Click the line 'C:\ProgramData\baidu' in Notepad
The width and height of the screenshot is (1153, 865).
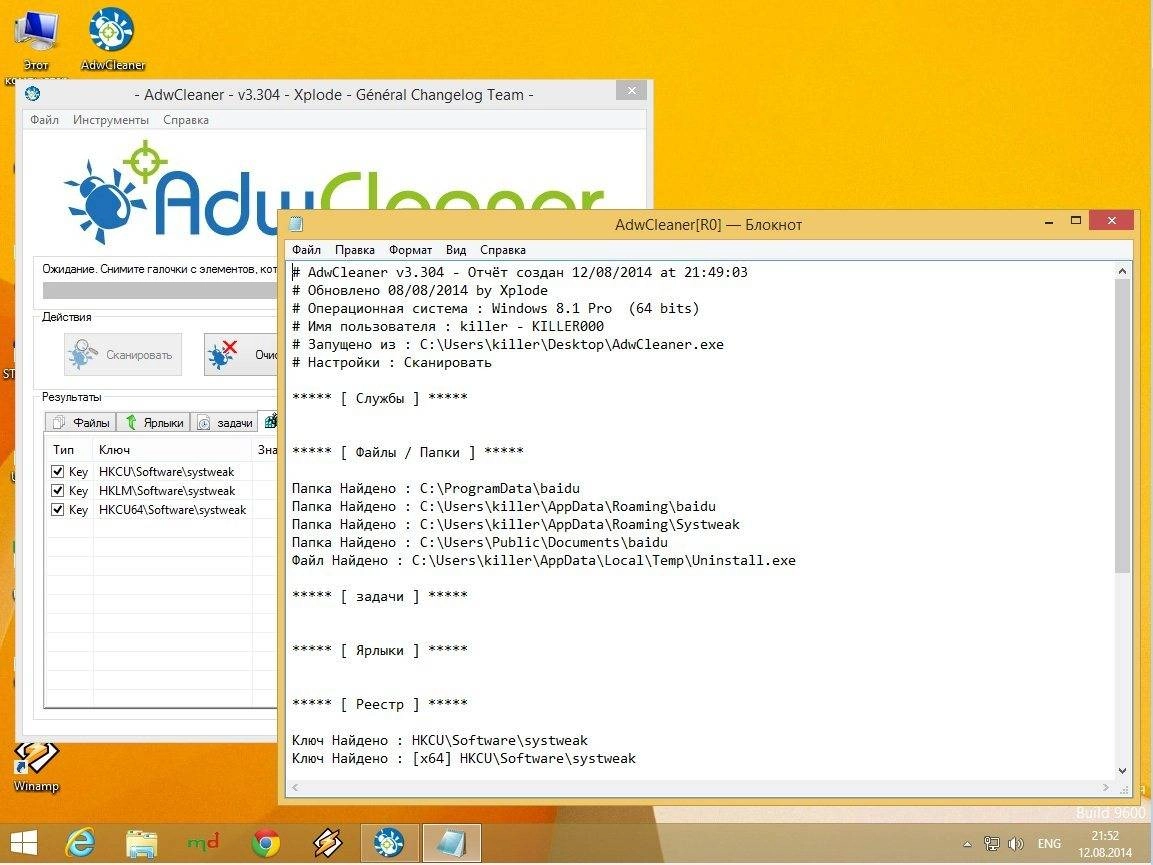click(435, 488)
